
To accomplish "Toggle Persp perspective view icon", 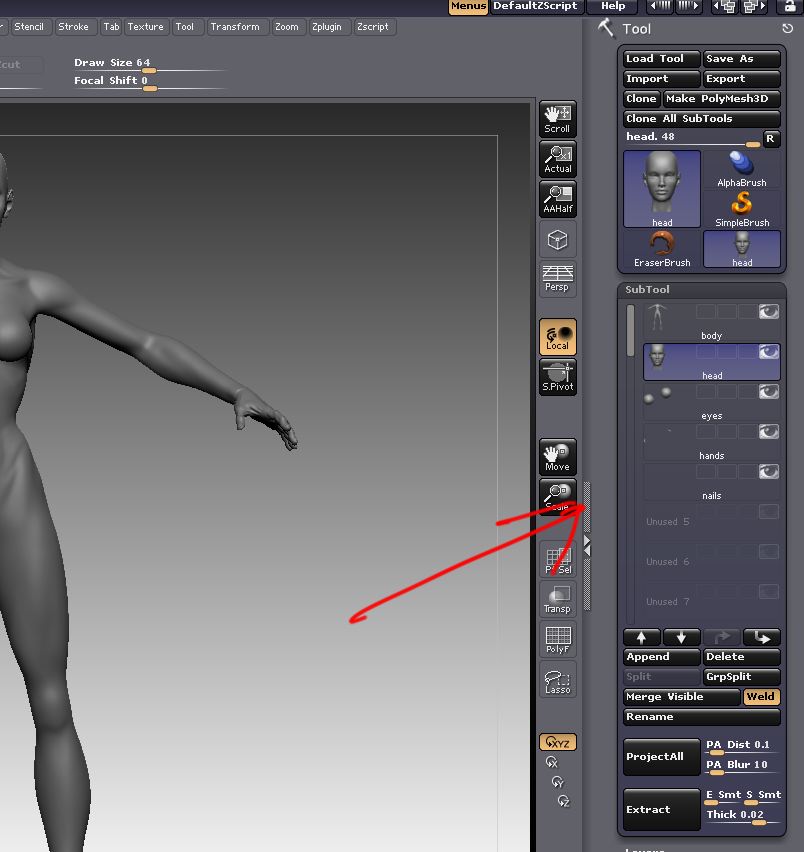I will pos(557,279).
